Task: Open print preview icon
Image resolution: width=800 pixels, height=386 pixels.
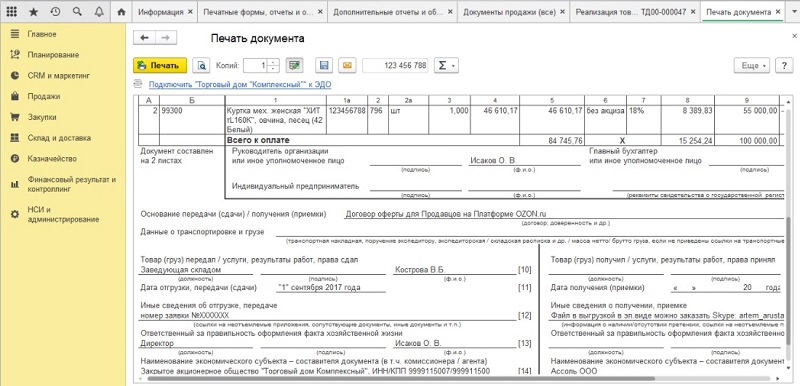Action: coord(203,65)
